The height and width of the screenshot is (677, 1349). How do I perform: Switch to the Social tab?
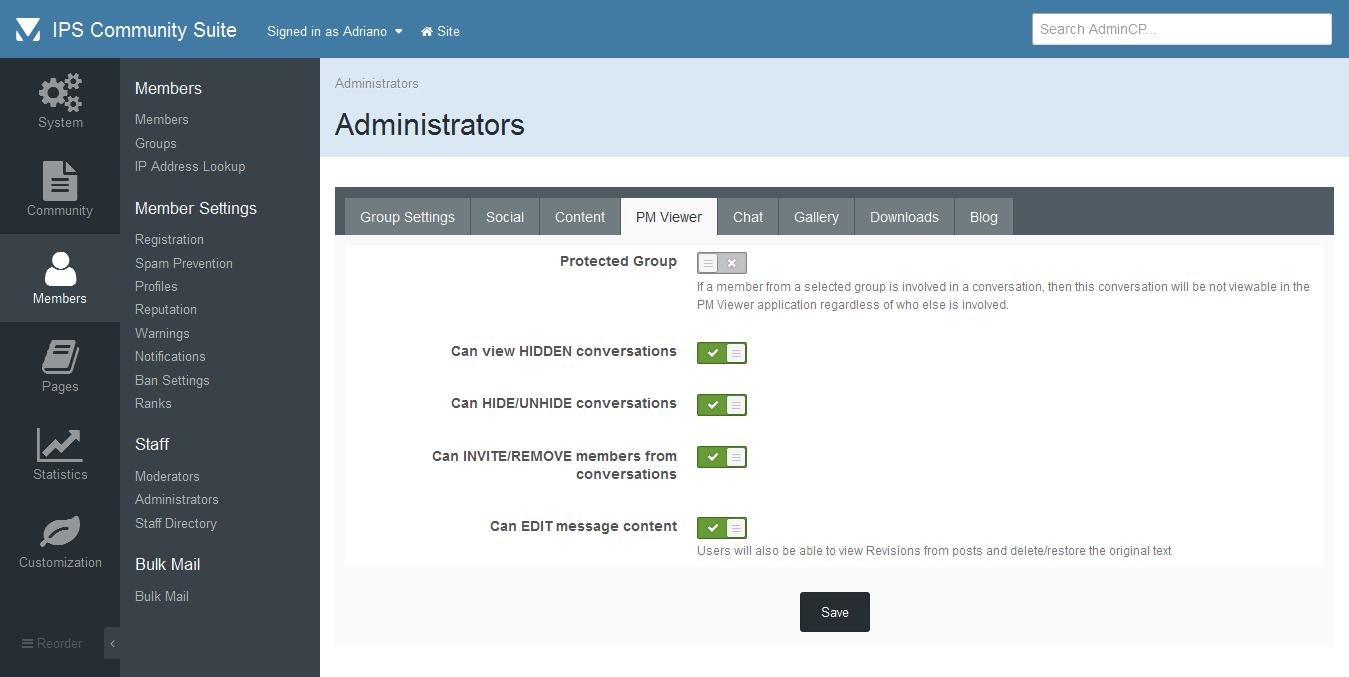point(505,217)
